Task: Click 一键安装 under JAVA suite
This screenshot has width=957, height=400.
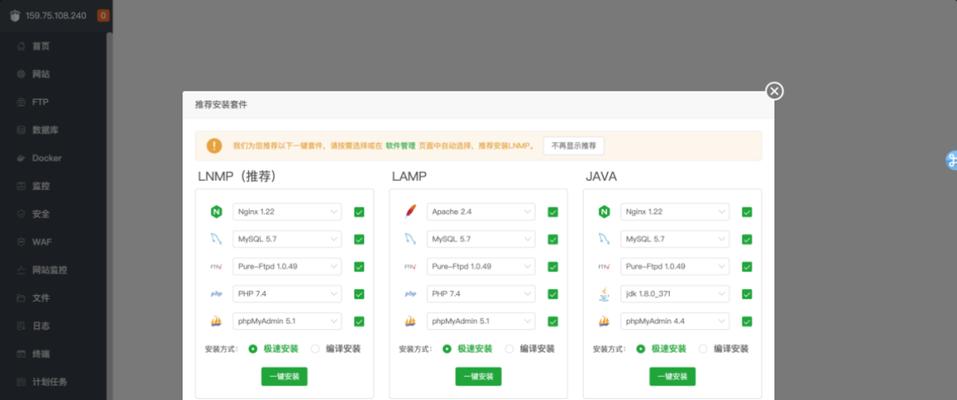Action: pos(673,377)
